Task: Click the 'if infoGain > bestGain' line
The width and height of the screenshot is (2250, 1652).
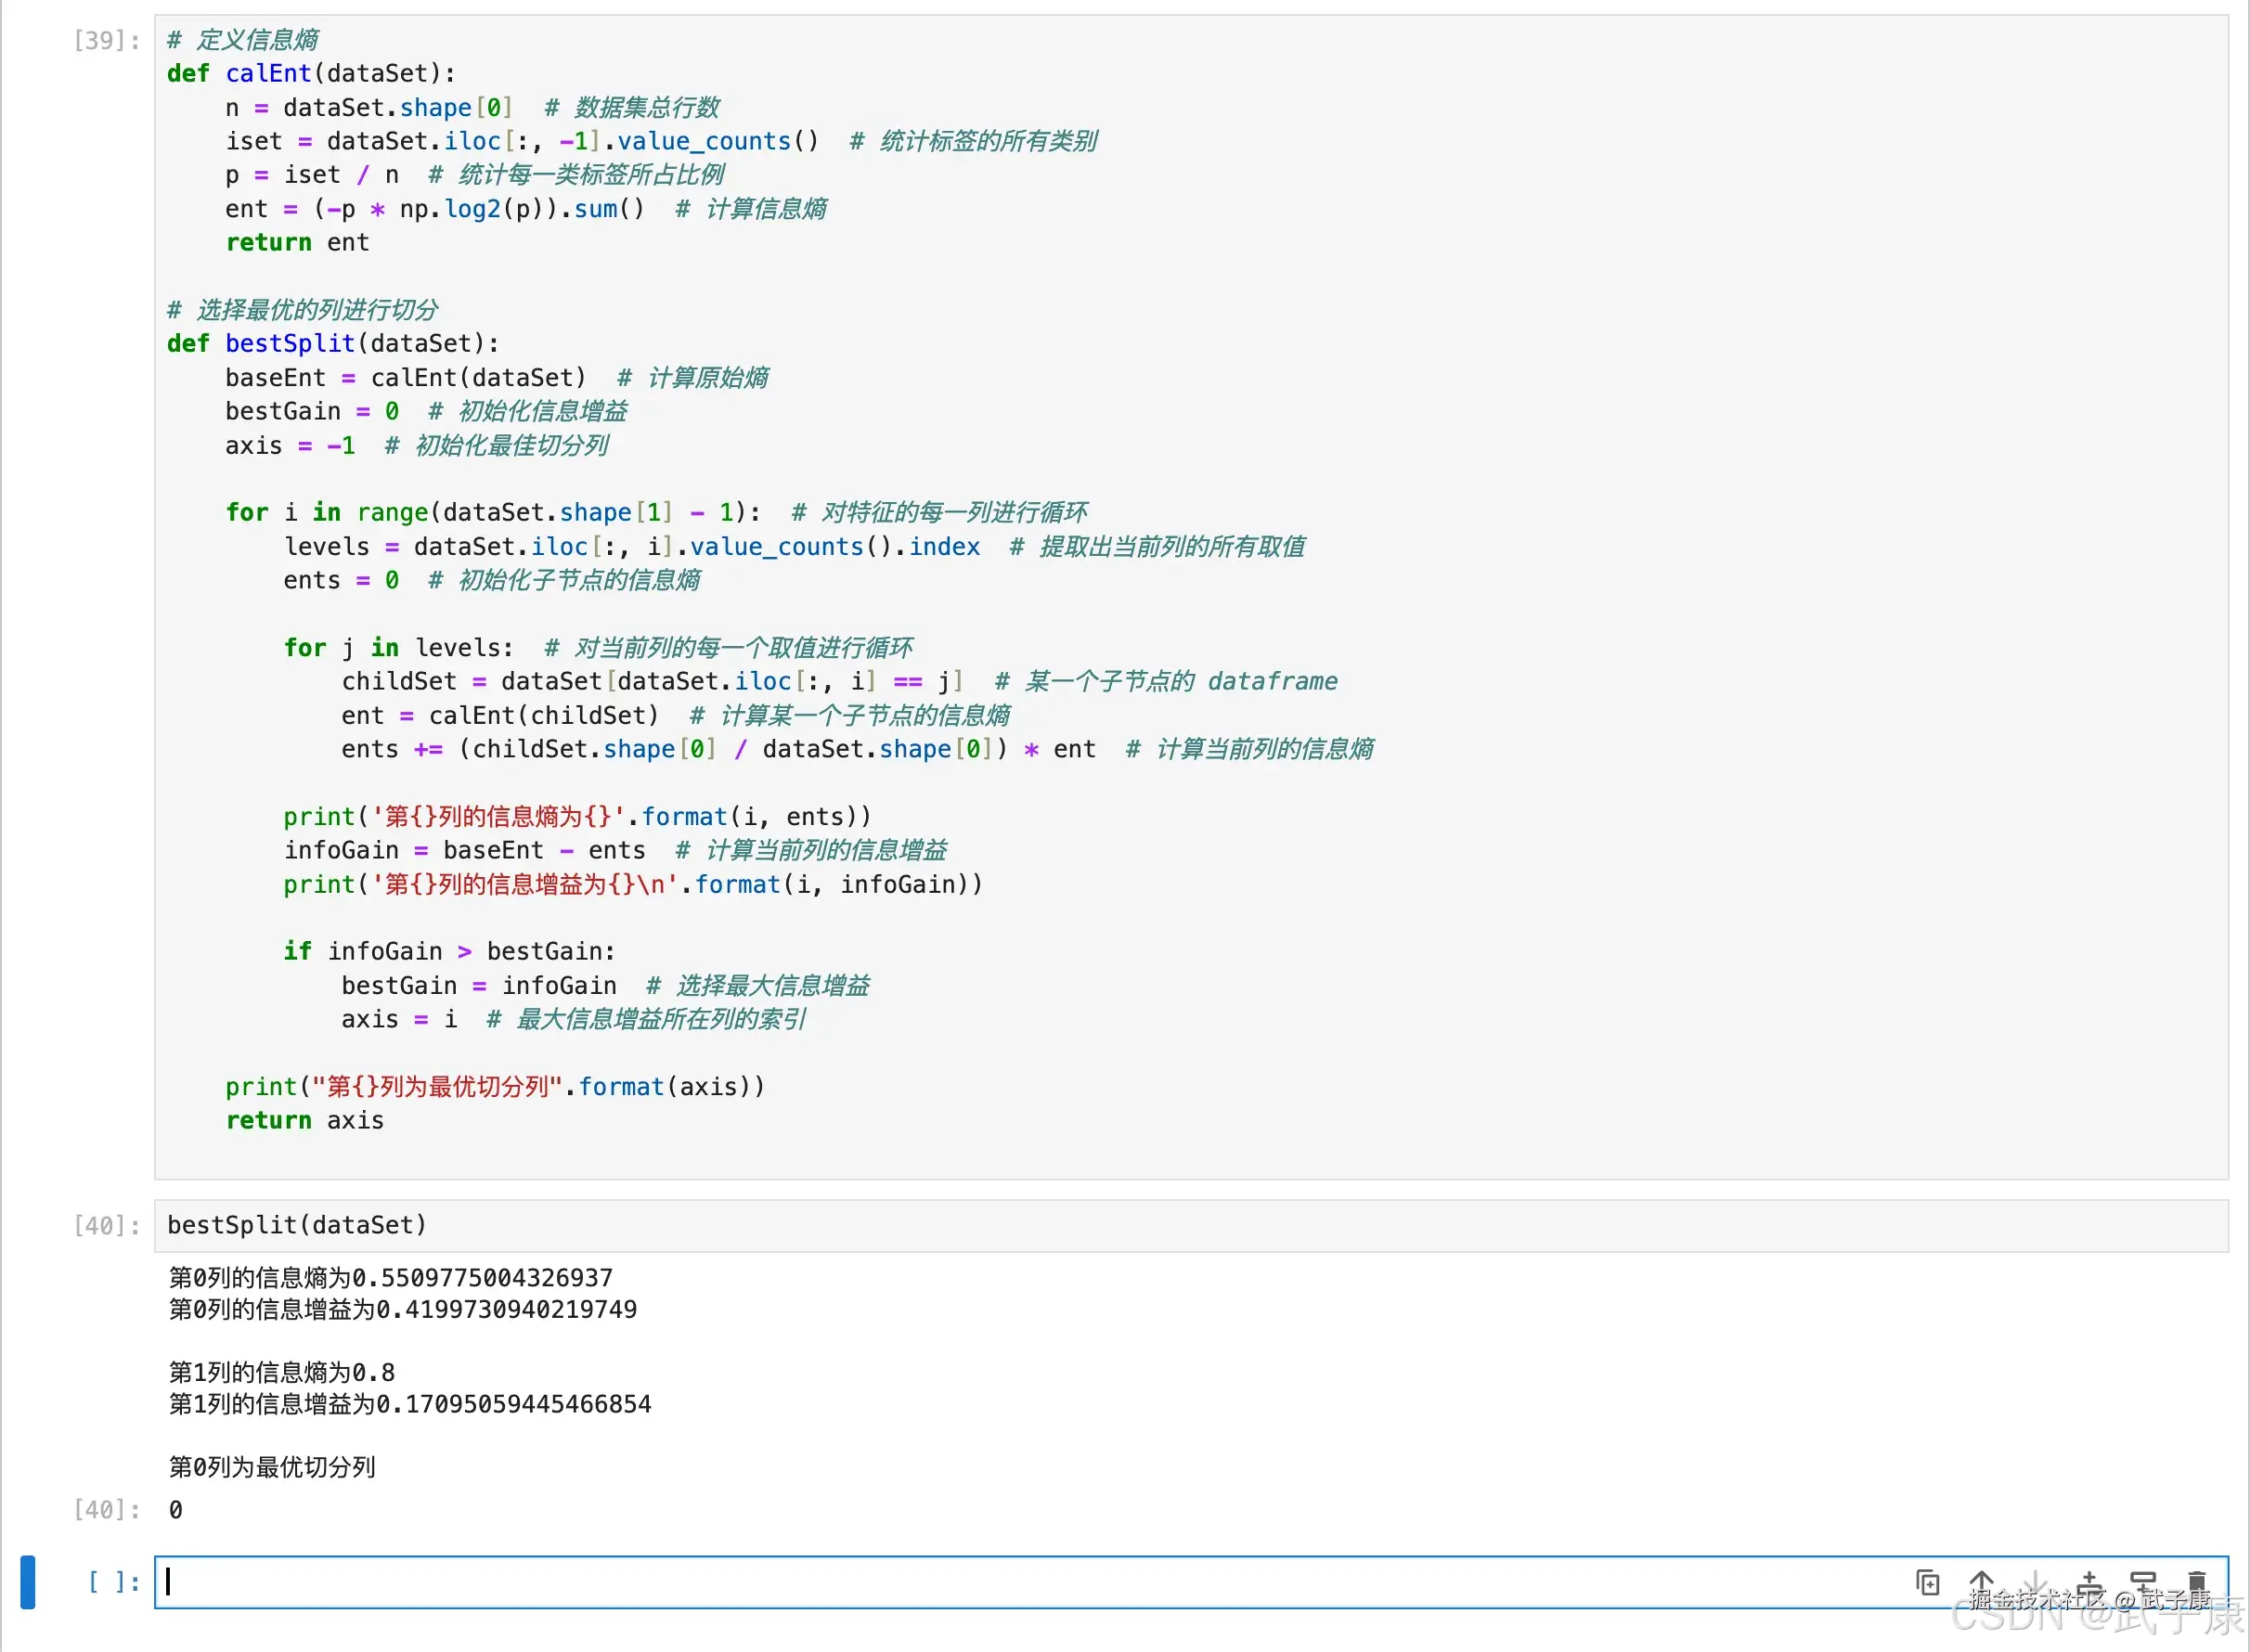Action: [449, 951]
